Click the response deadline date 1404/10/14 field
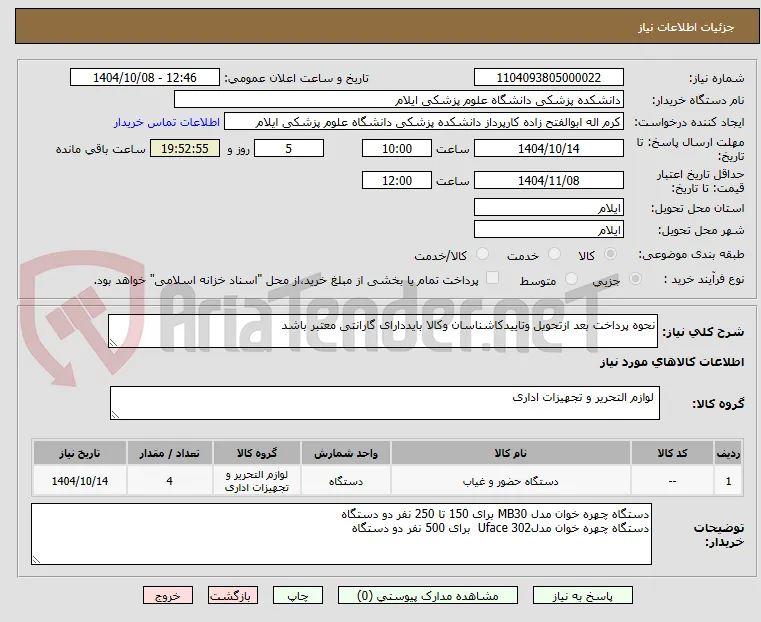The image size is (761, 622). tap(548, 148)
